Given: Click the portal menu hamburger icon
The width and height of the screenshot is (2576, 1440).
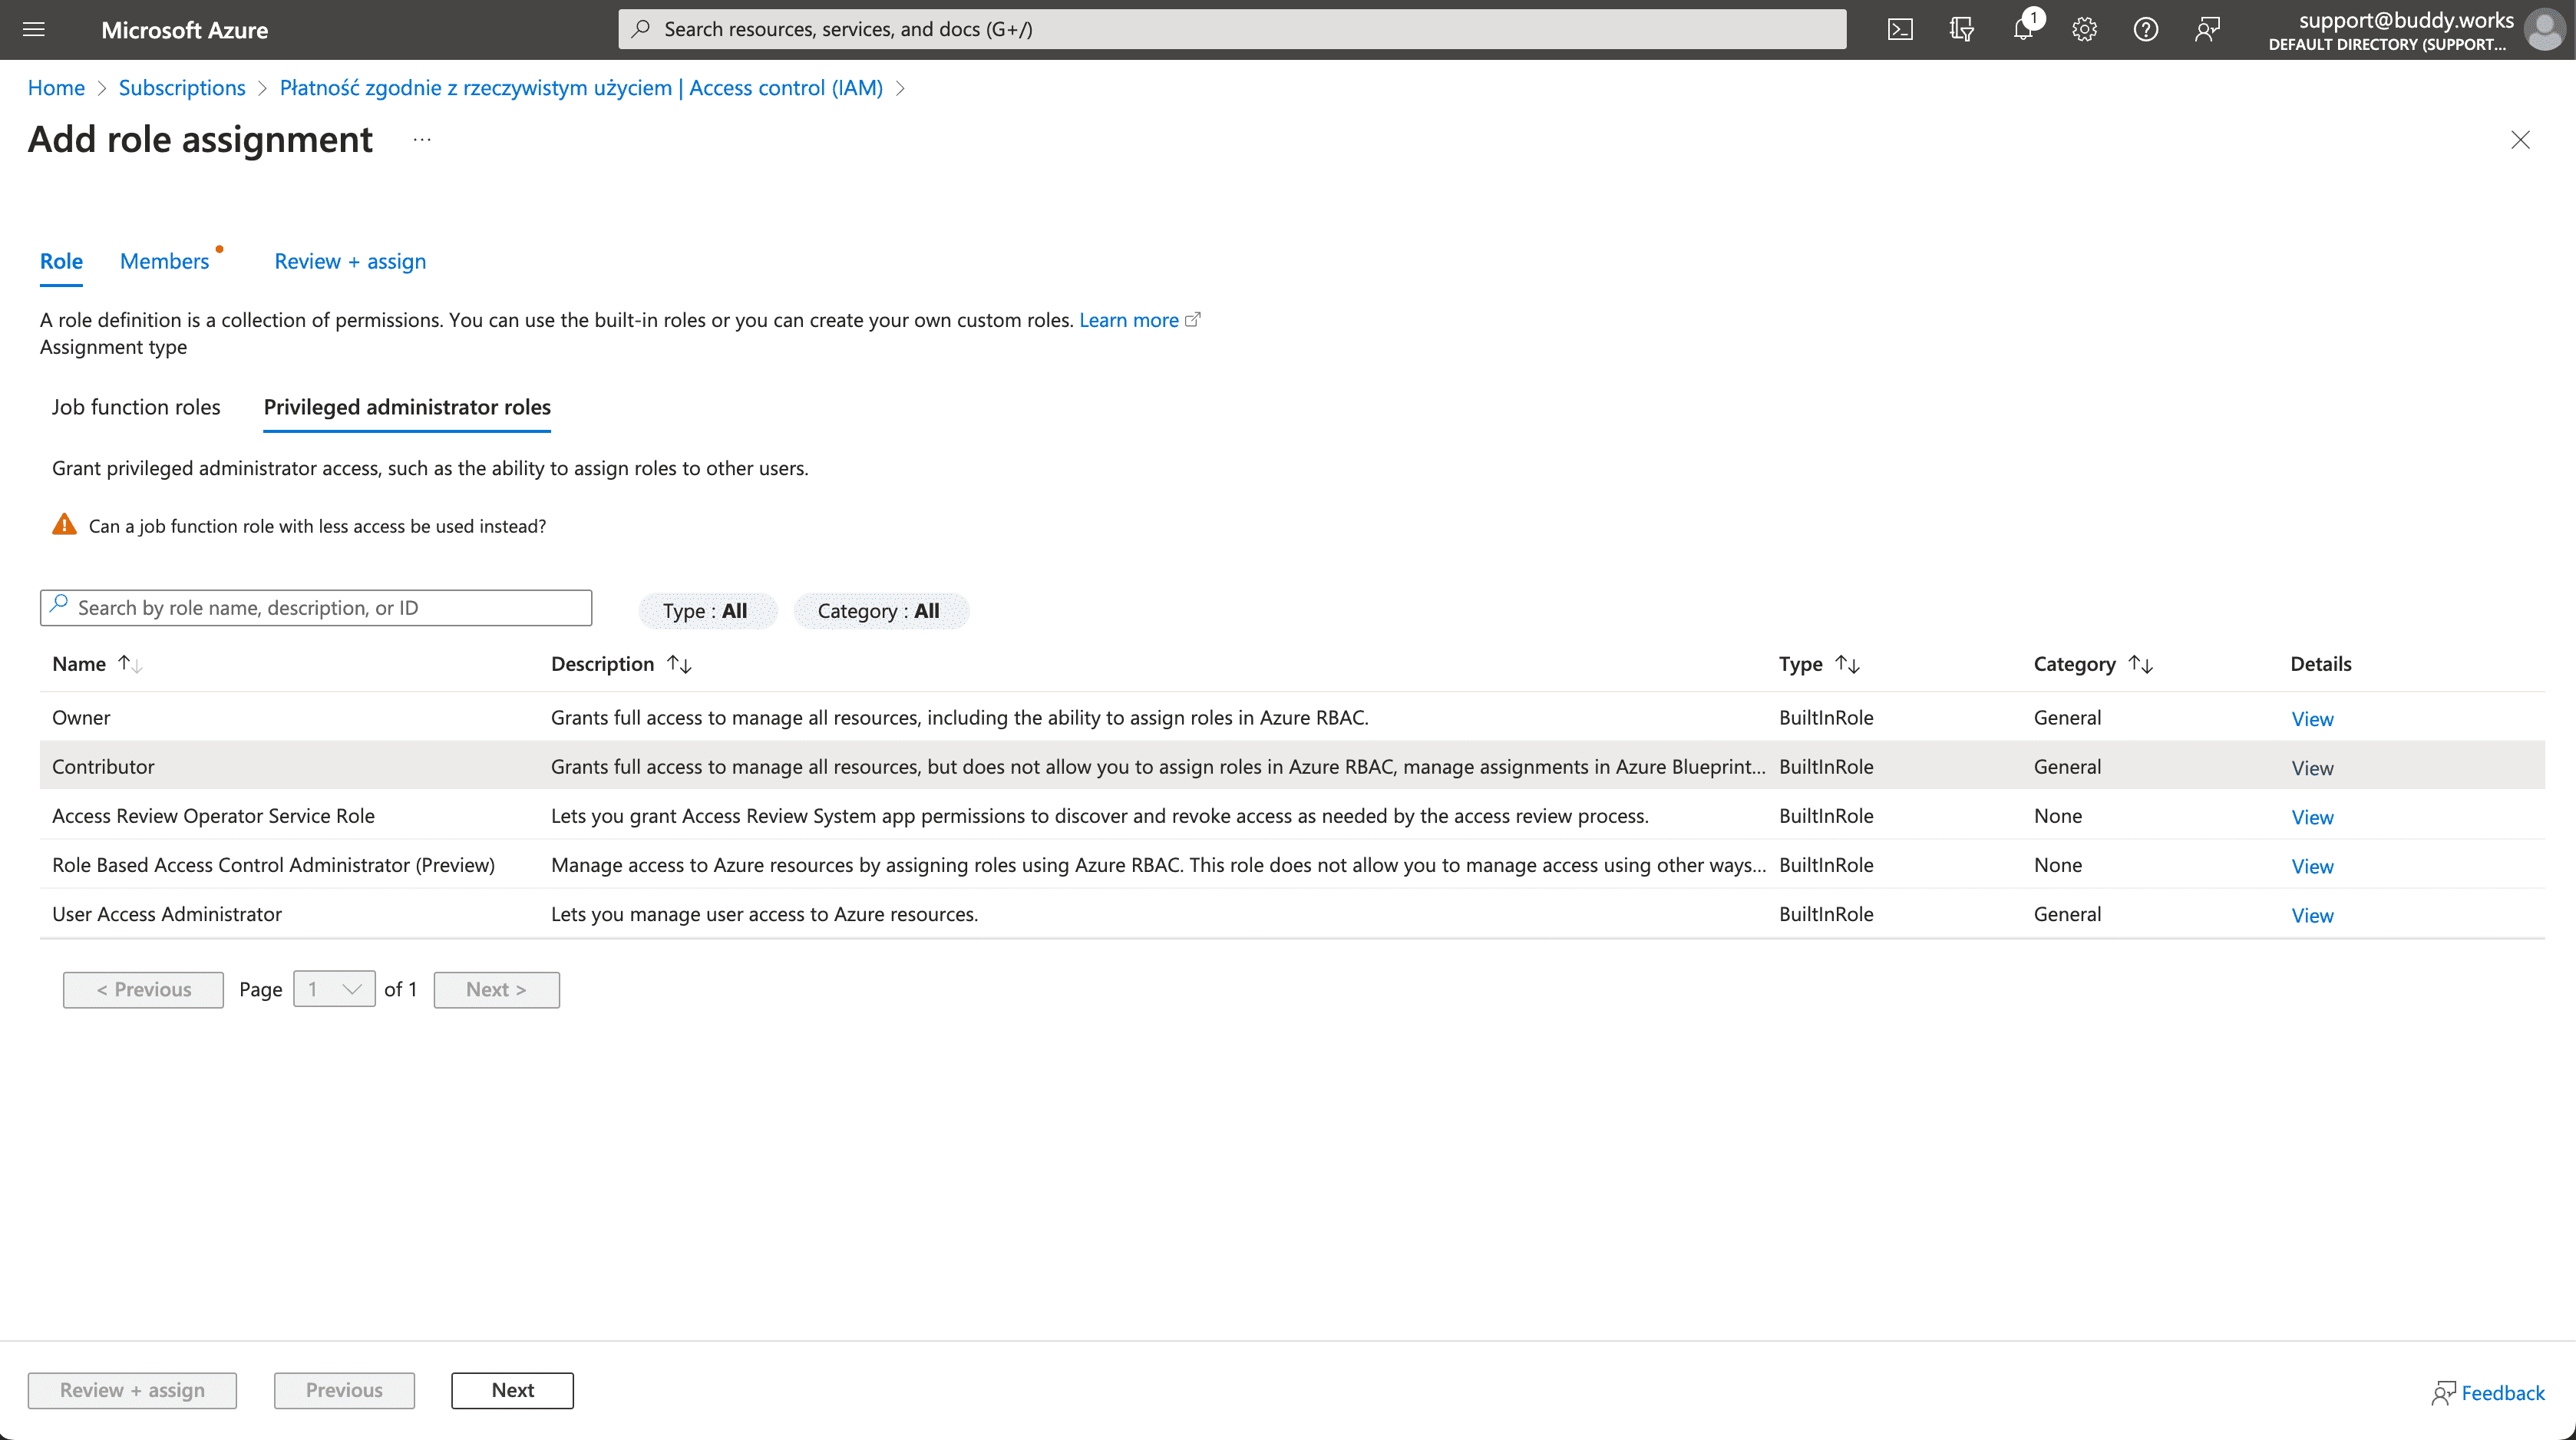Looking at the screenshot, I should pos(34,28).
